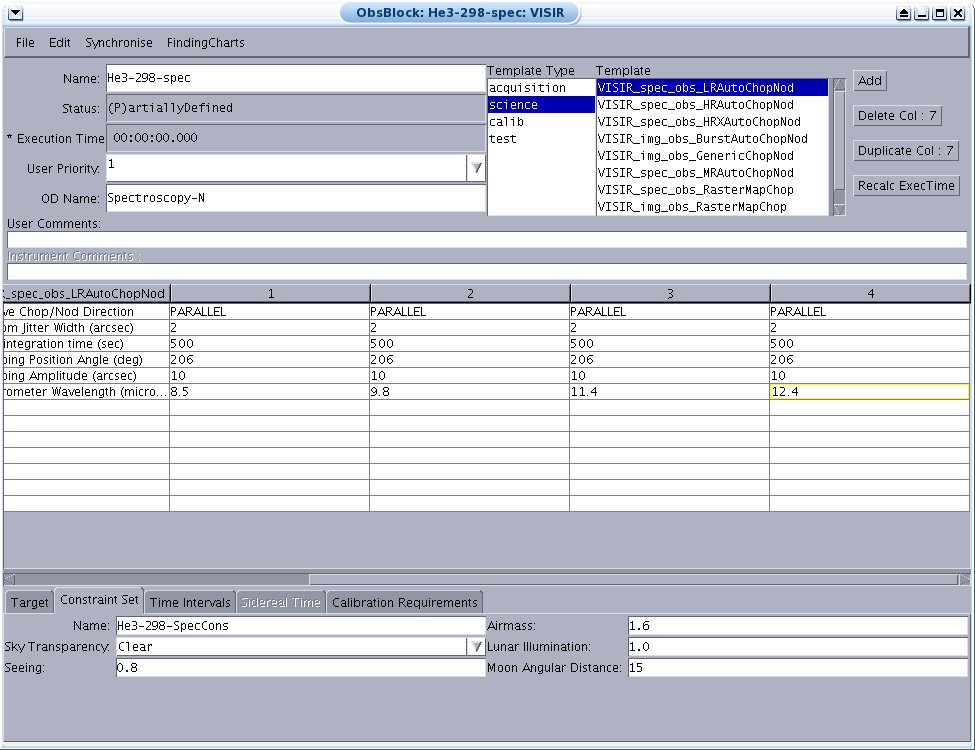Open the Edit menu

coord(60,43)
